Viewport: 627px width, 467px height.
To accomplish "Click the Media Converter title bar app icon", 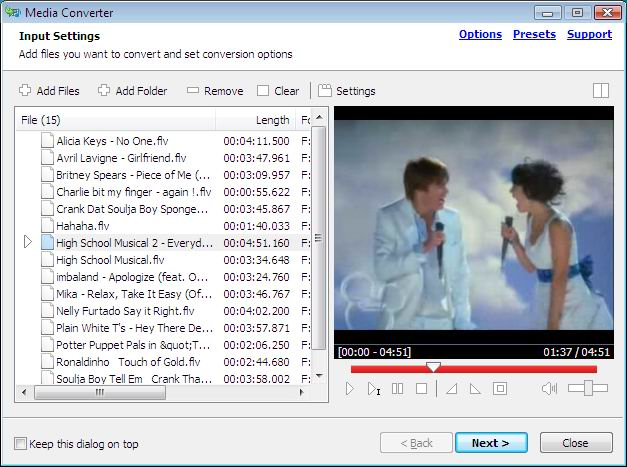I will 12,12.
